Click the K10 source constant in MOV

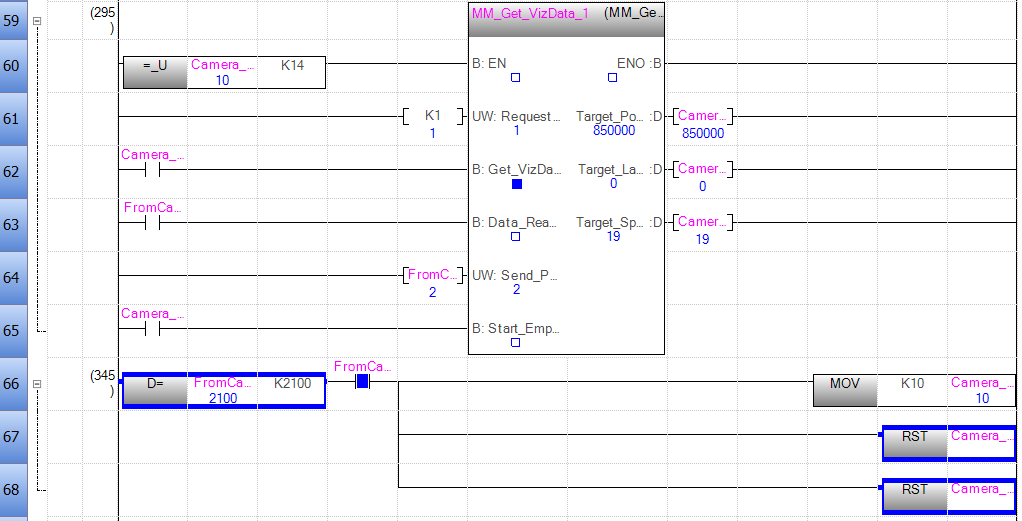point(912,383)
